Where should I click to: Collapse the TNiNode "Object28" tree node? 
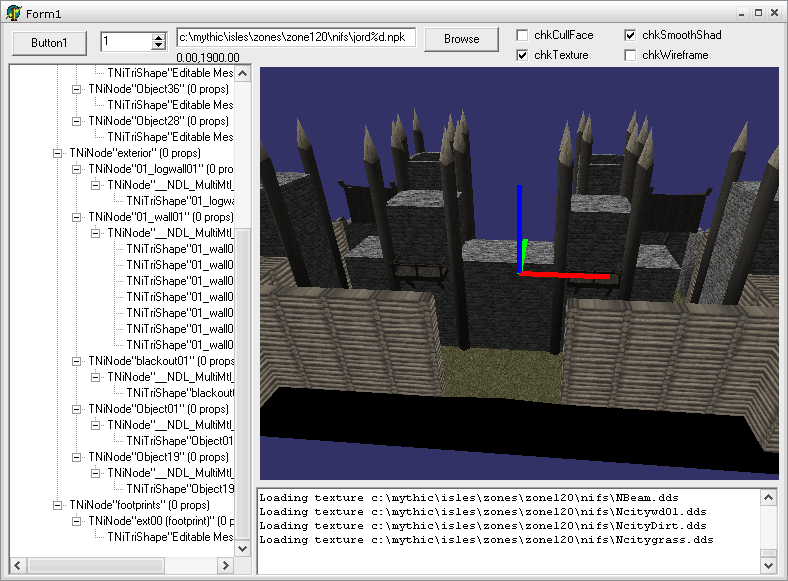[x=76, y=122]
